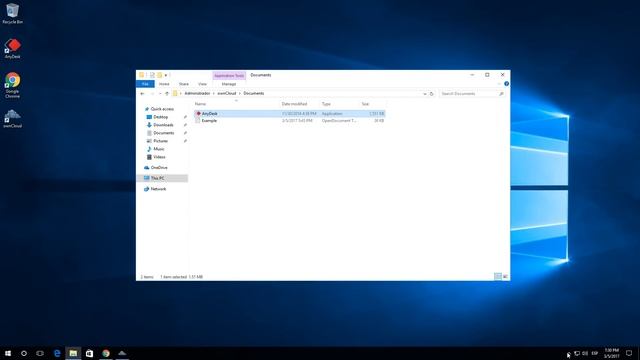Switch to Large icons view in status bar
This screenshot has height=360, width=640.
pyautogui.click(x=505, y=277)
